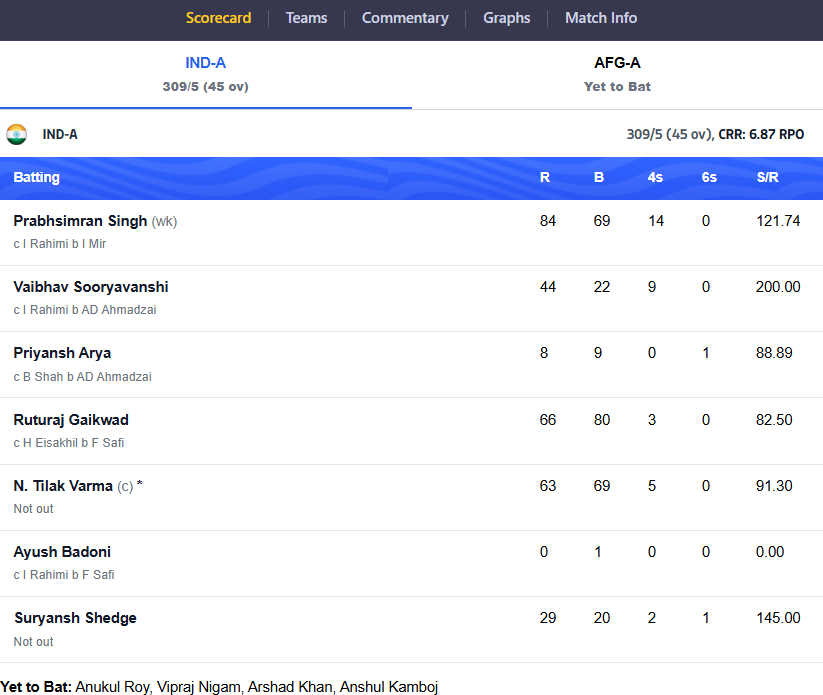
Task: View the Graphs tab
Action: coord(507,18)
